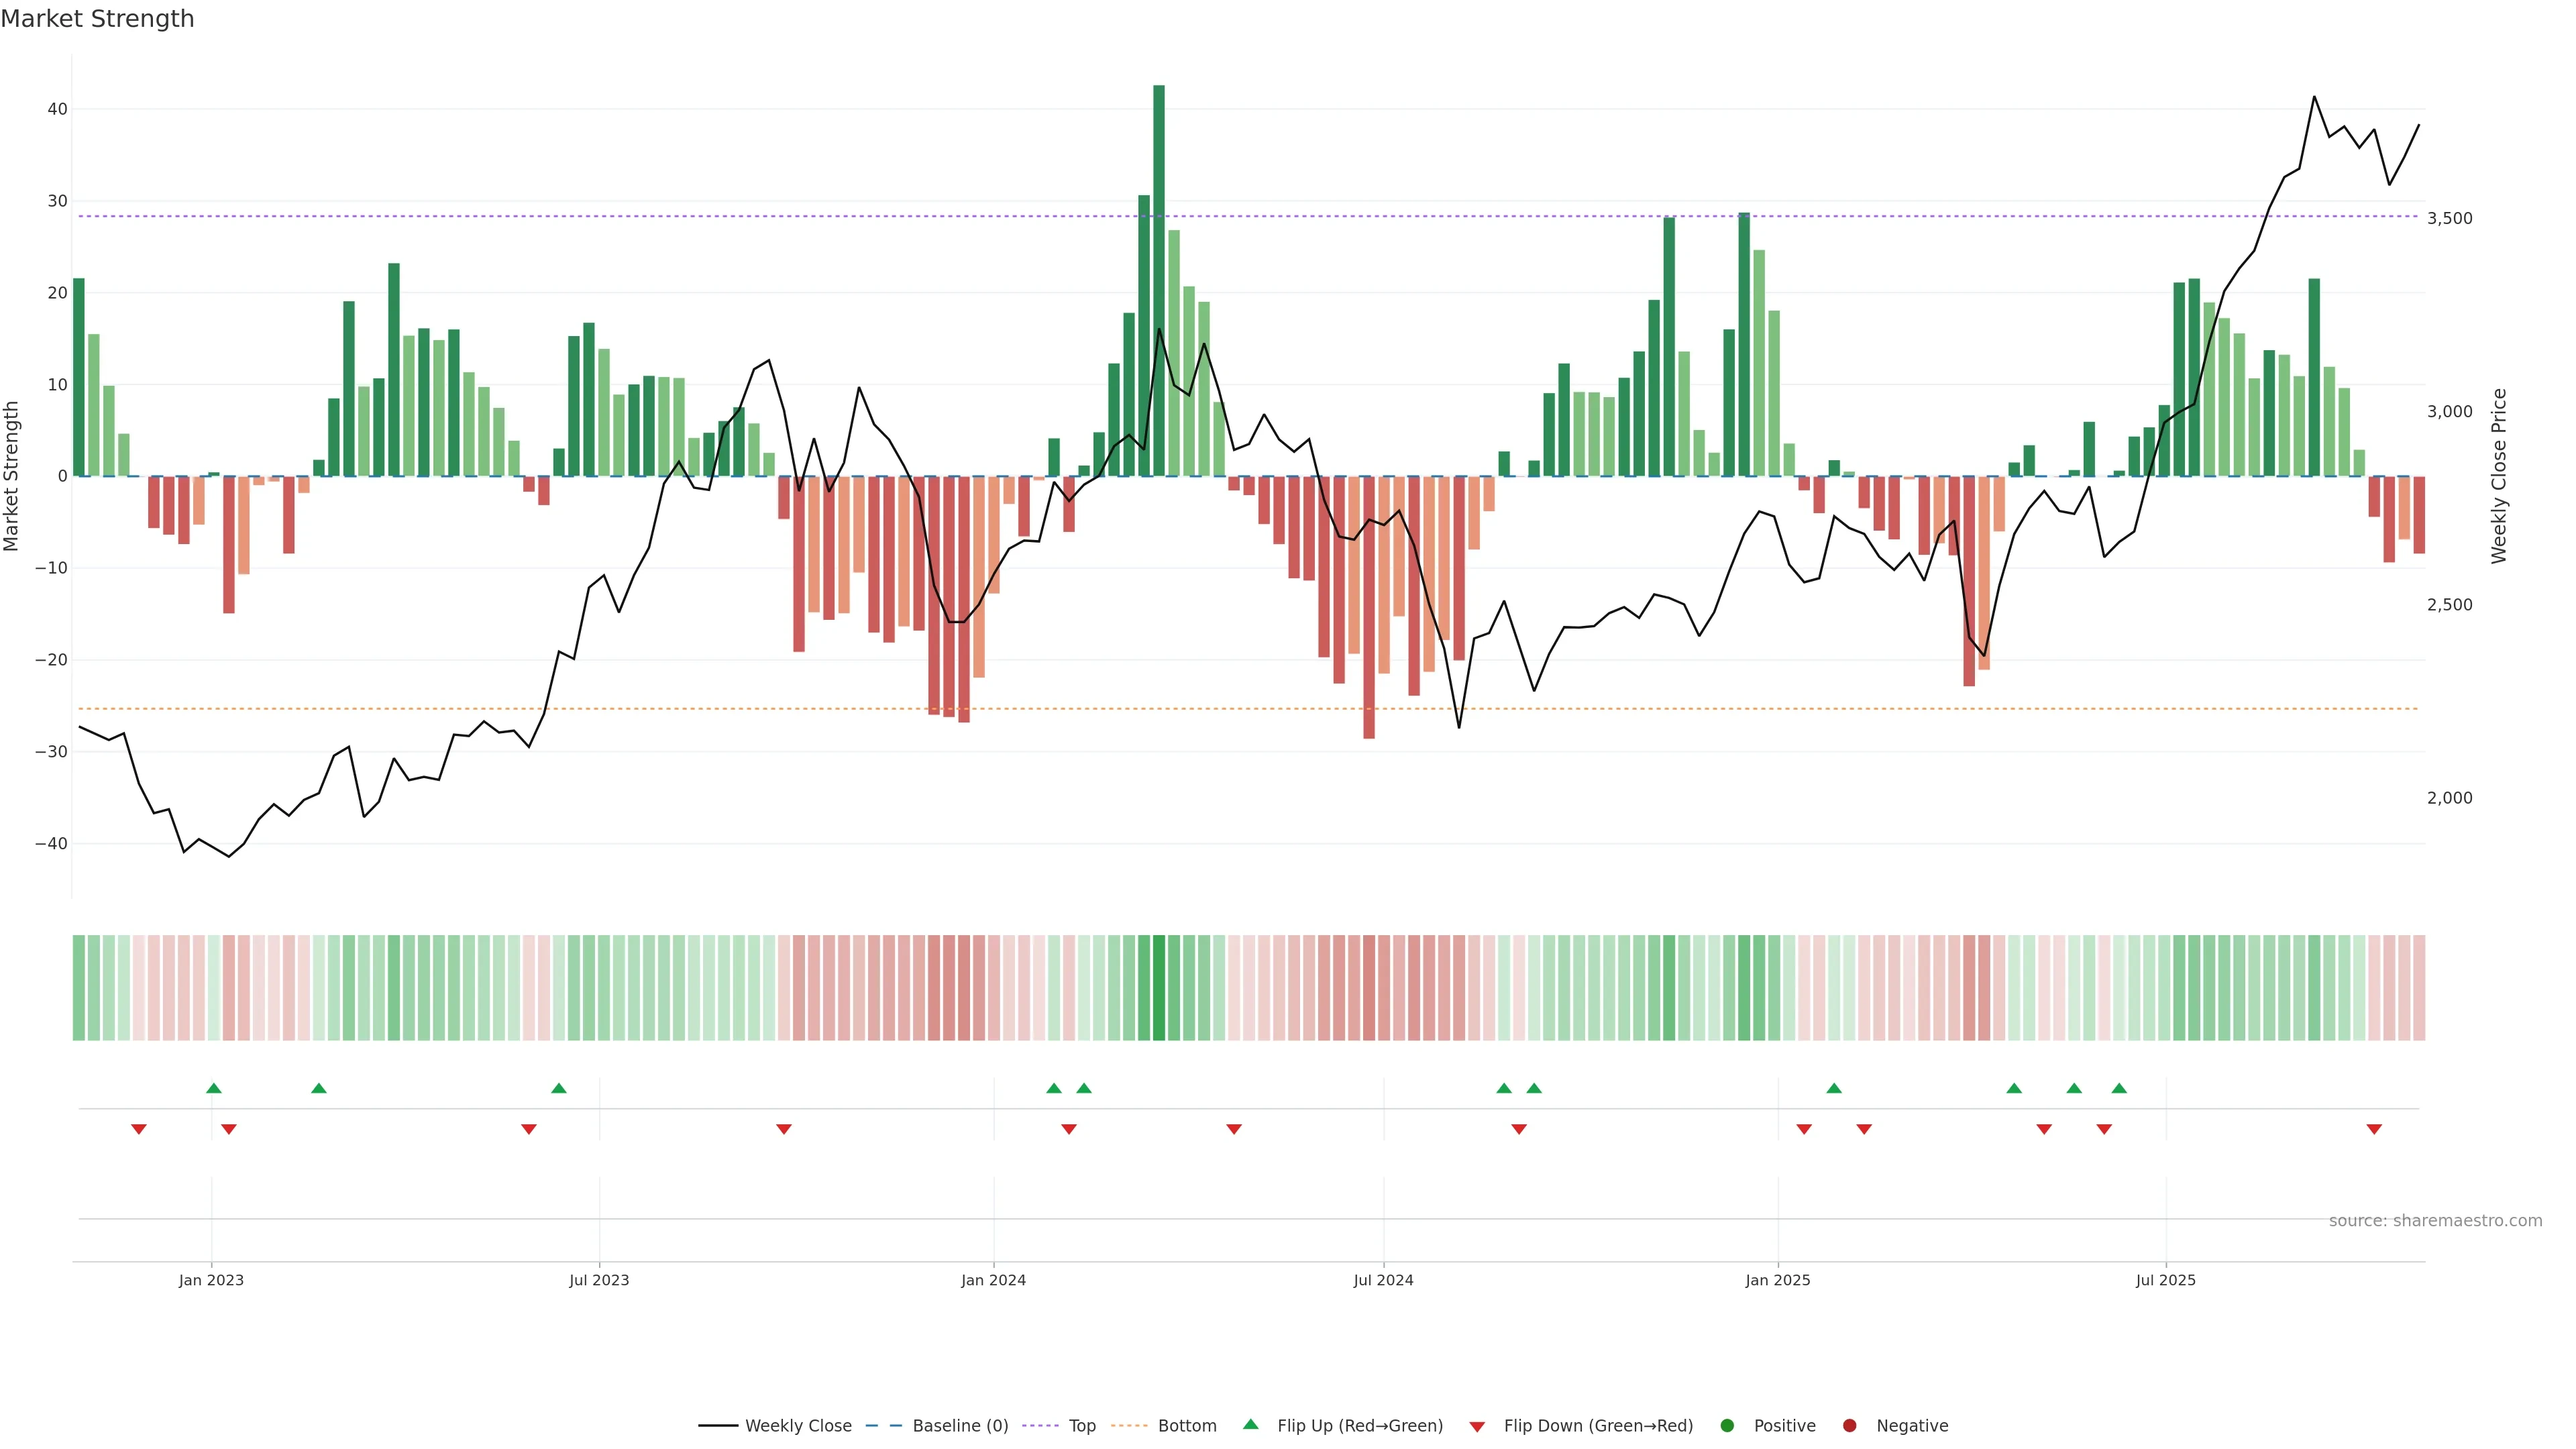2576x1449 pixels.
Task: Click the Market Strength chart title
Action: pyautogui.click(x=97, y=19)
